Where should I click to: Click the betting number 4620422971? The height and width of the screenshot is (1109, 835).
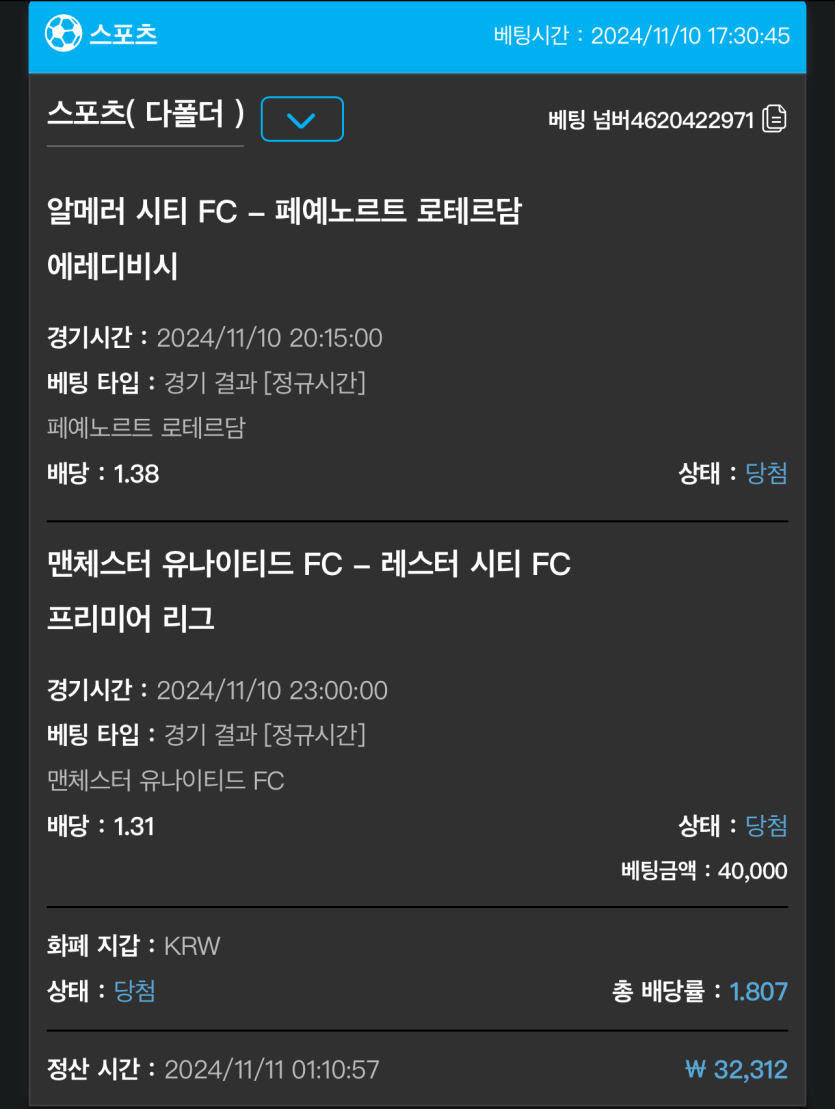coord(692,120)
